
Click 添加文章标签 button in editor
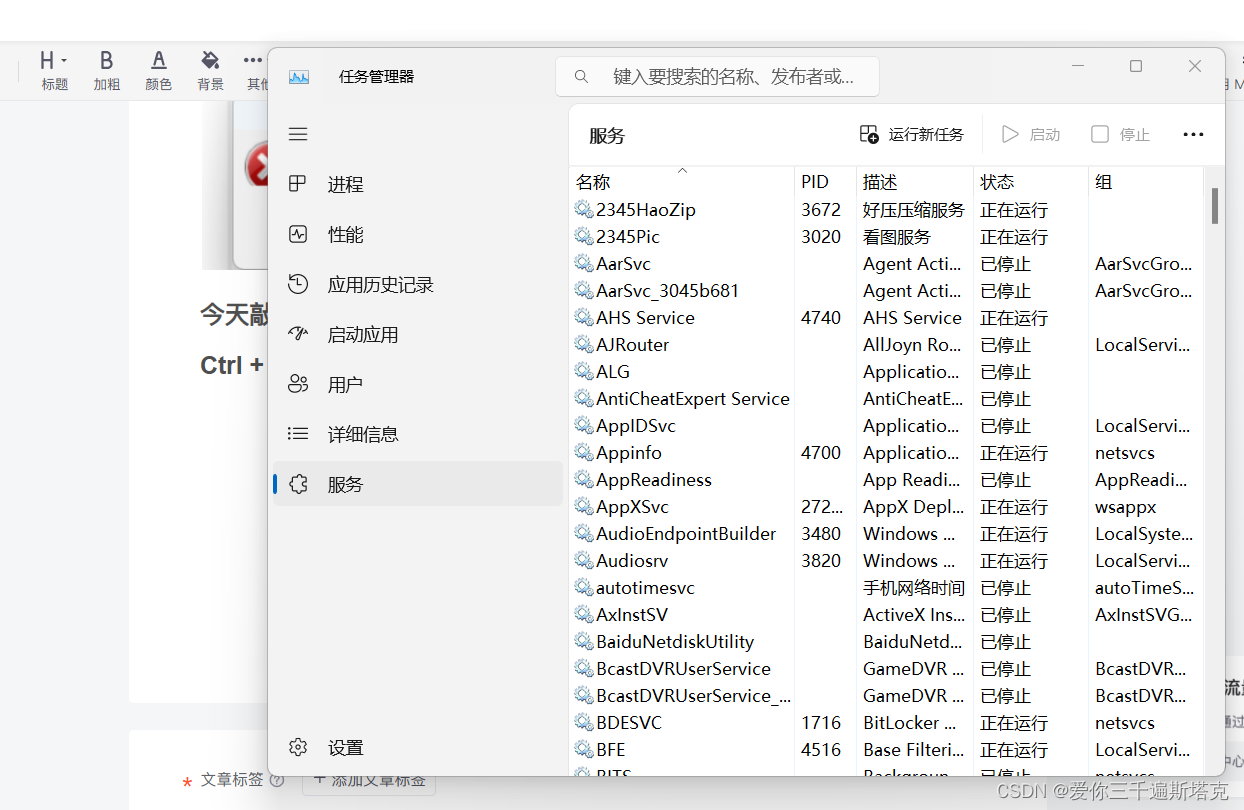(x=369, y=780)
